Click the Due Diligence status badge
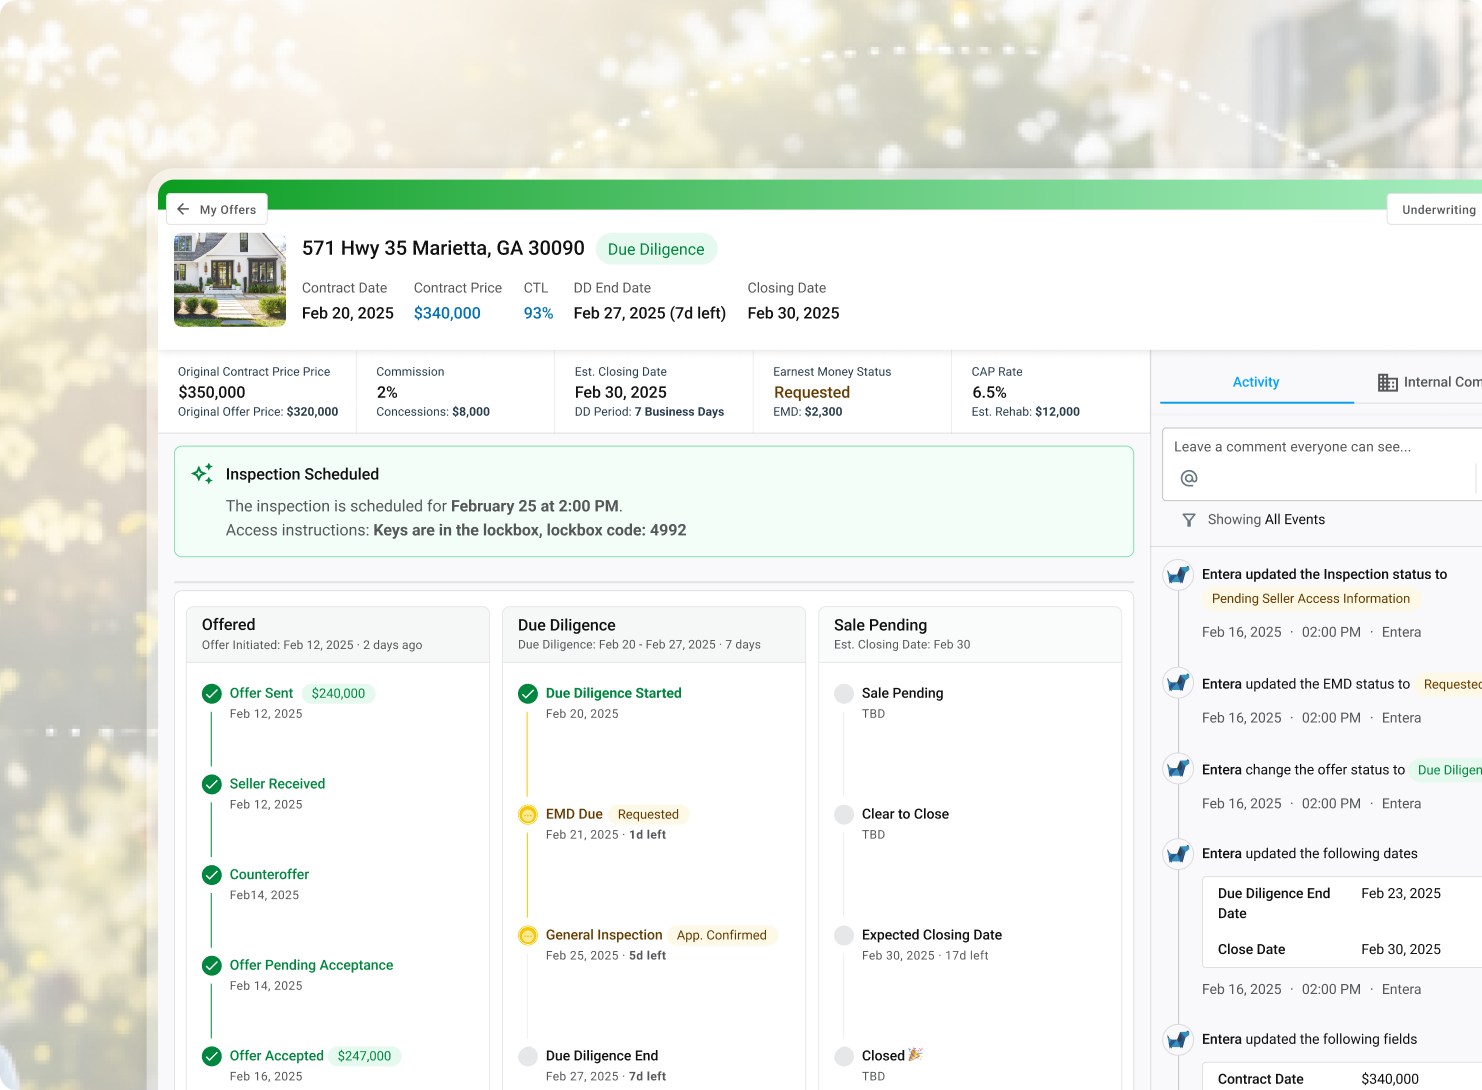Image resolution: width=1482 pixels, height=1090 pixels. (656, 249)
